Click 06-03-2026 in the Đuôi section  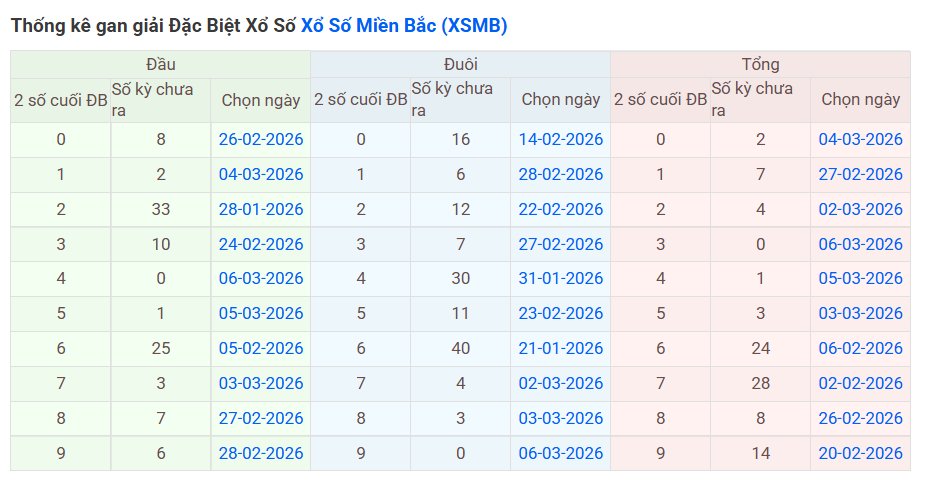click(x=561, y=453)
